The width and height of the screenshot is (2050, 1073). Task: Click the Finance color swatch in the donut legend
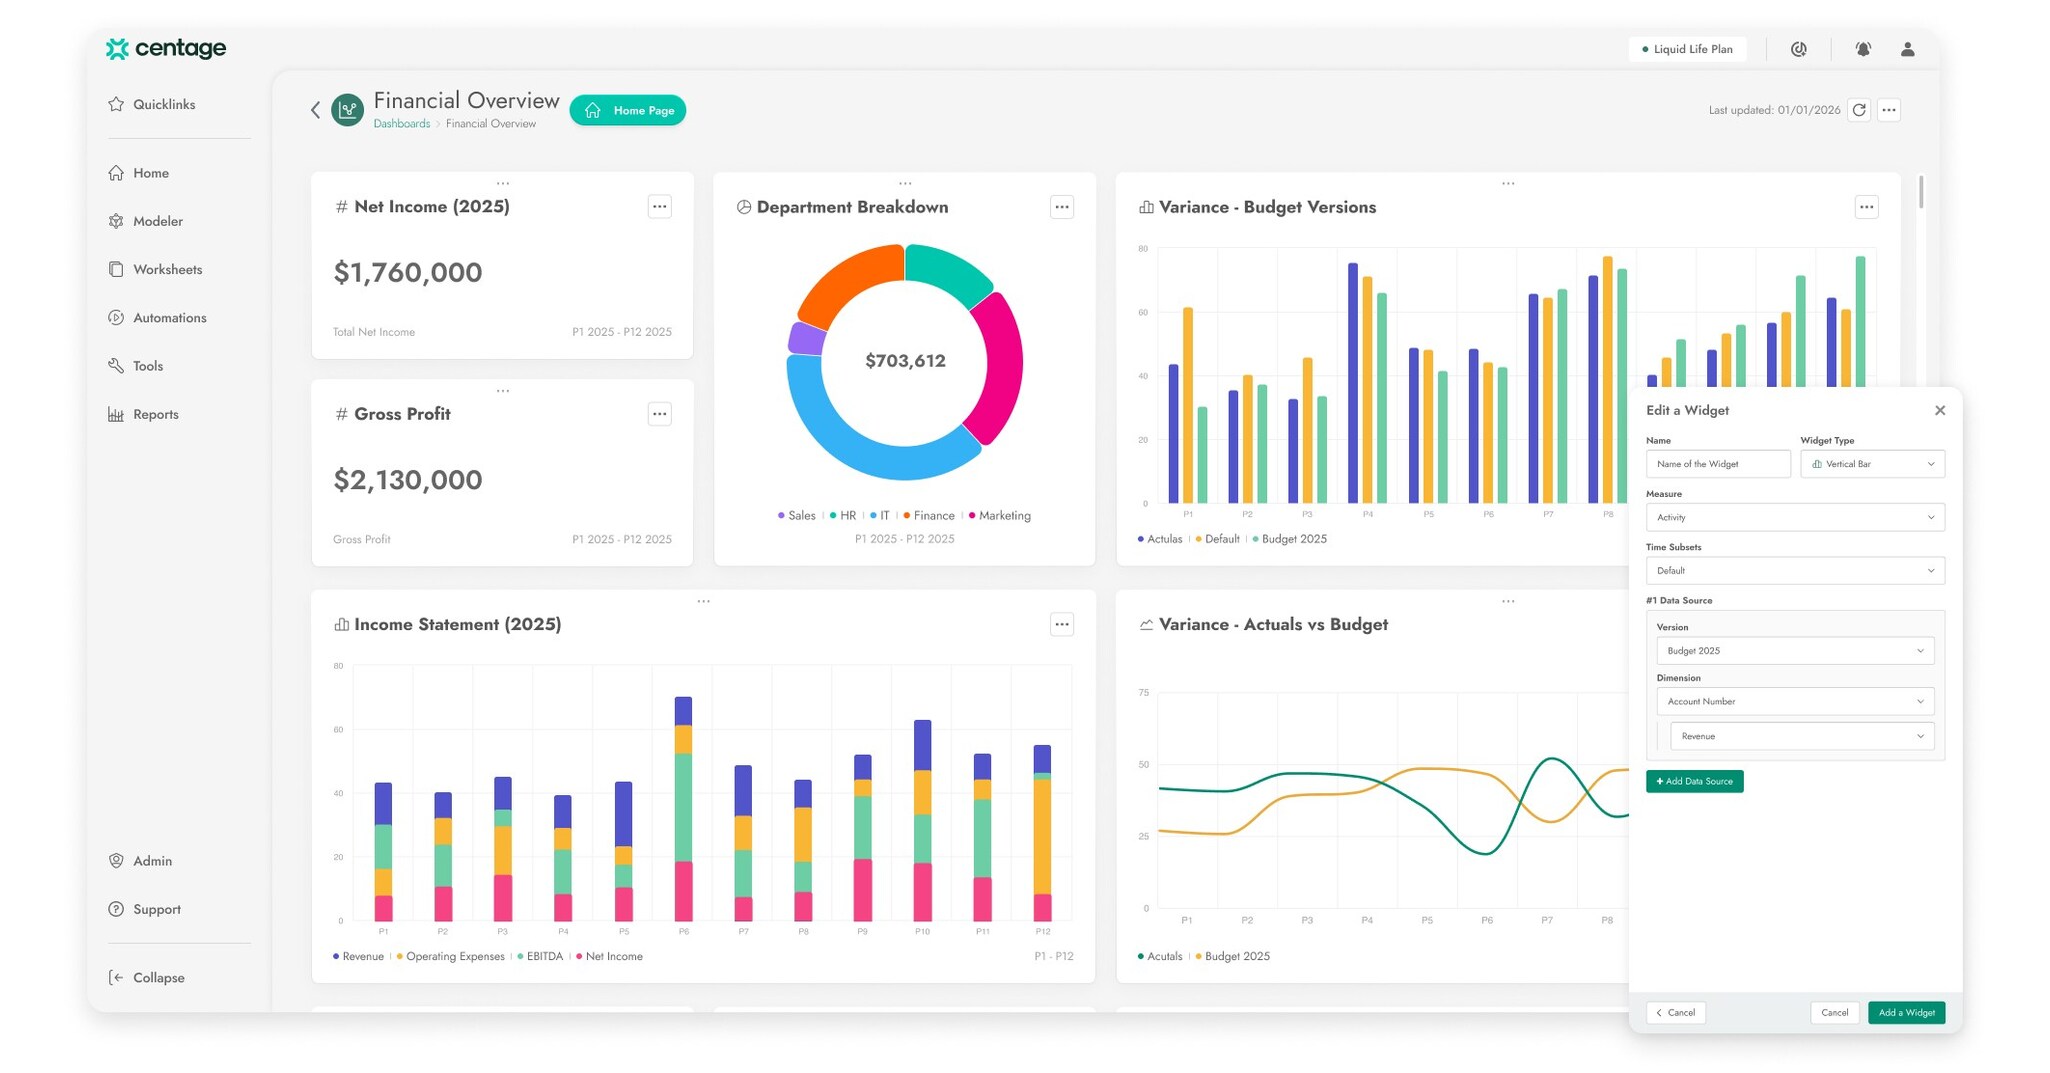point(908,515)
